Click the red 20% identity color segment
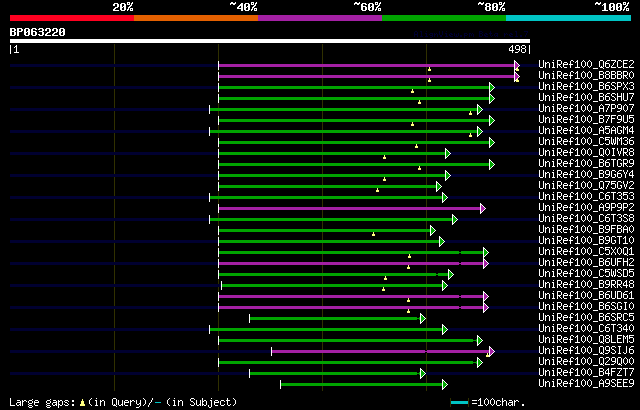The image size is (640, 410). tap(72, 18)
